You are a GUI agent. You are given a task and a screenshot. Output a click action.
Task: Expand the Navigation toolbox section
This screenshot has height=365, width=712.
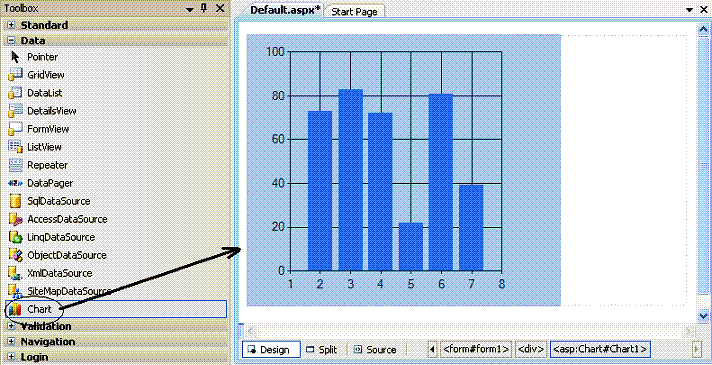pos(11,342)
